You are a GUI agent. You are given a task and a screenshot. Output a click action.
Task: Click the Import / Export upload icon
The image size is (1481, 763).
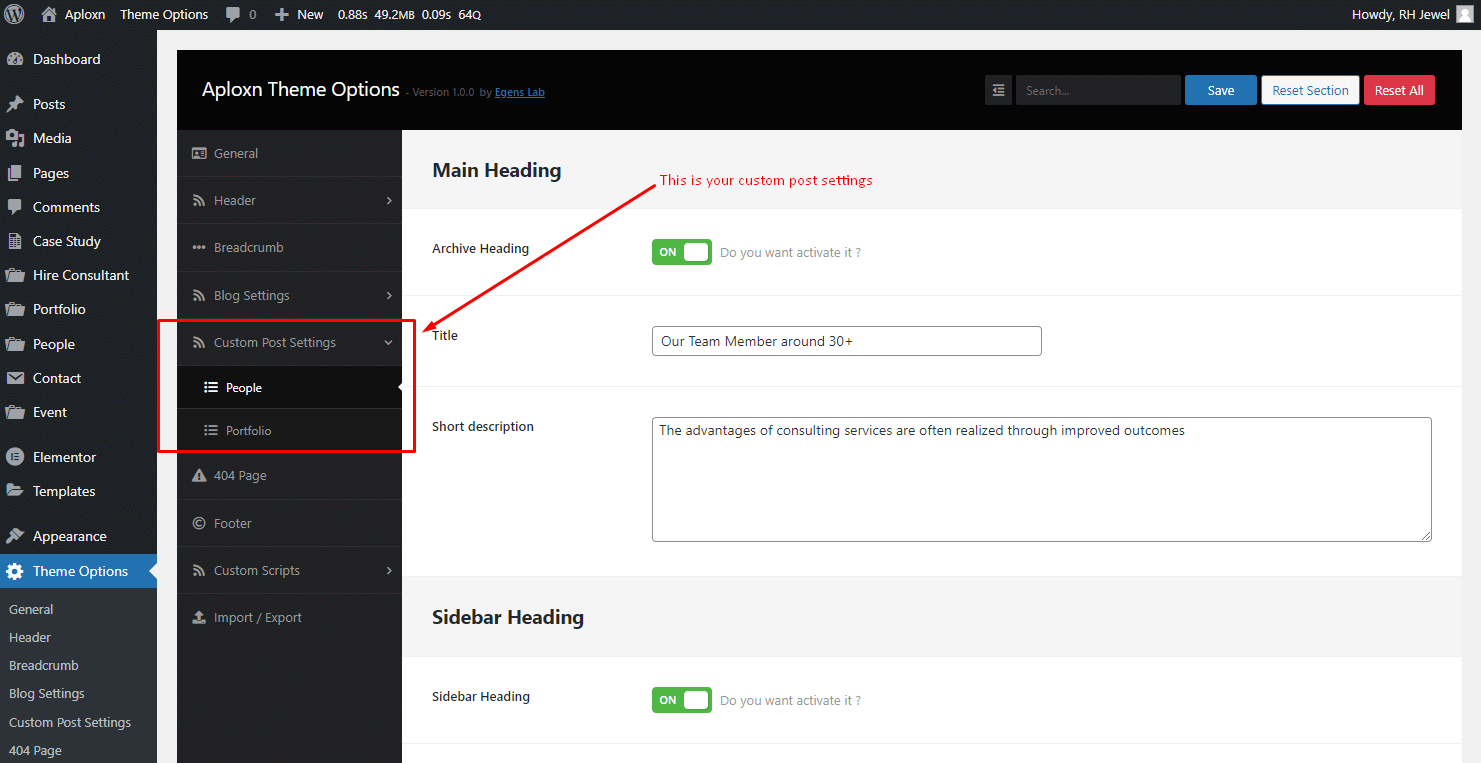(x=199, y=617)
